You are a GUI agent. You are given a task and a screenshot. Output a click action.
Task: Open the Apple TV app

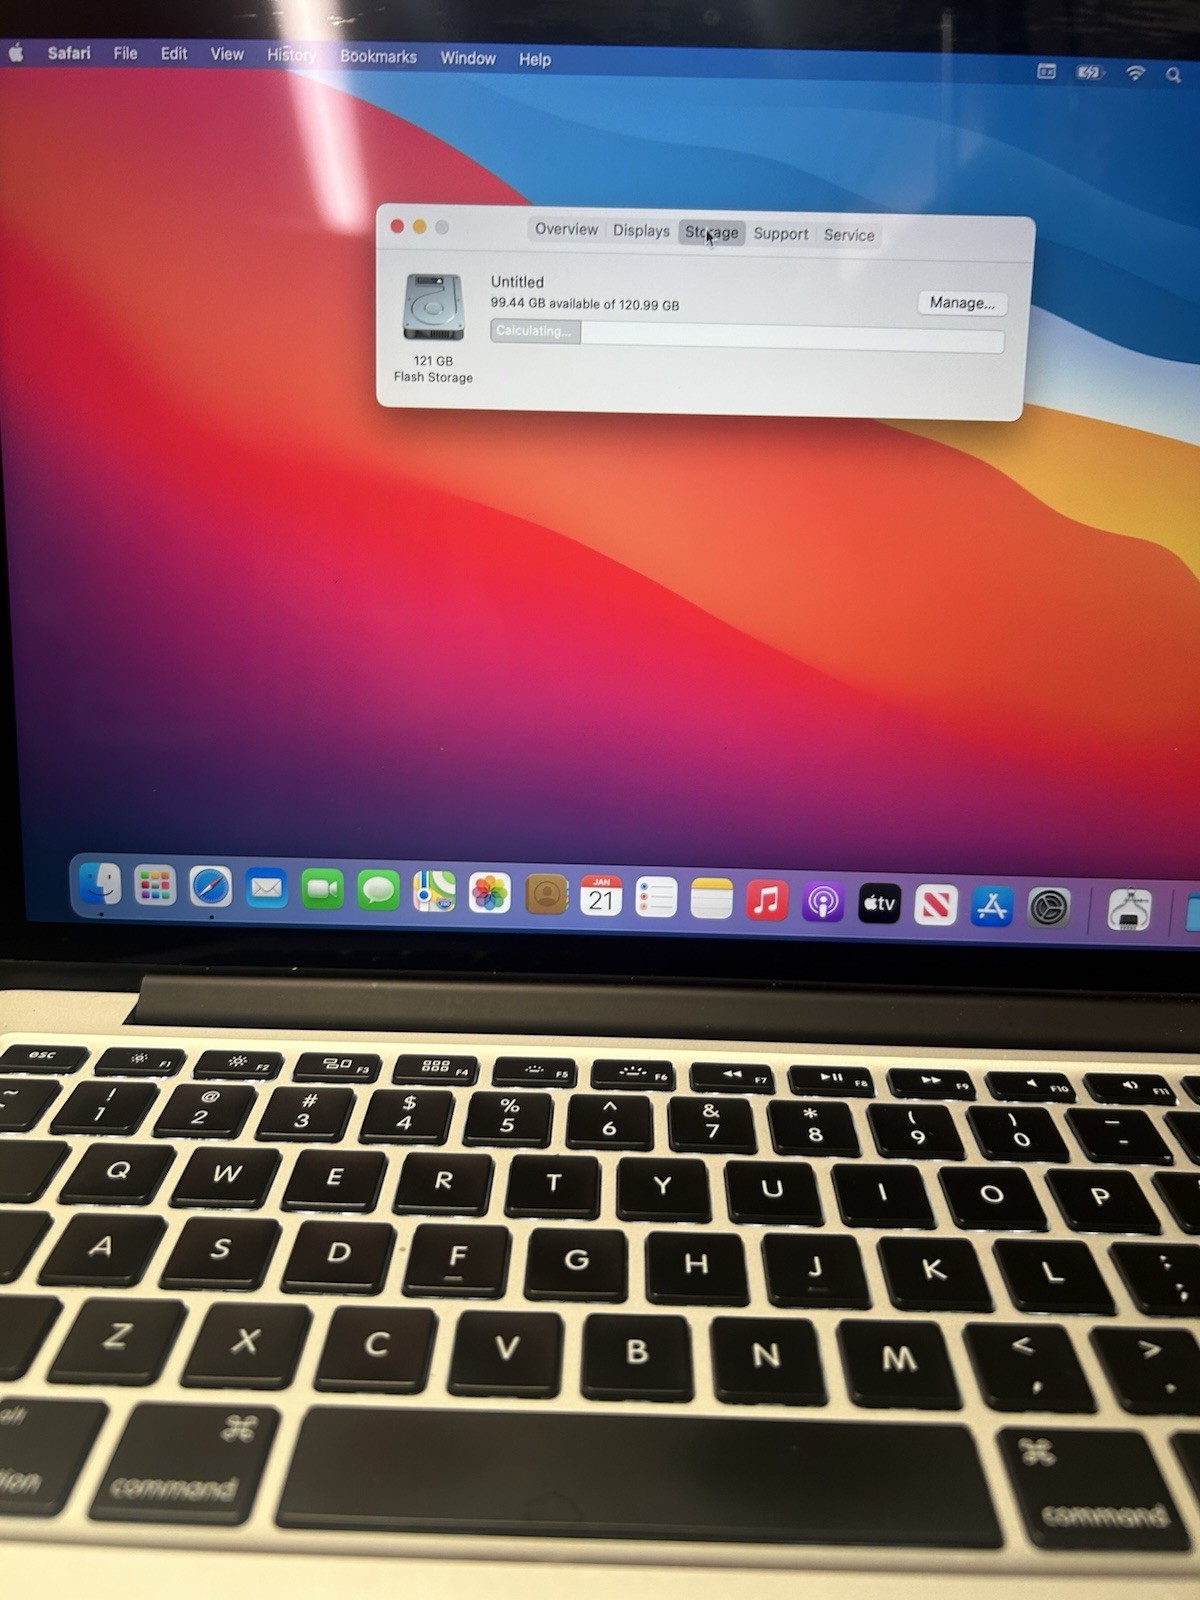point(879,904)
